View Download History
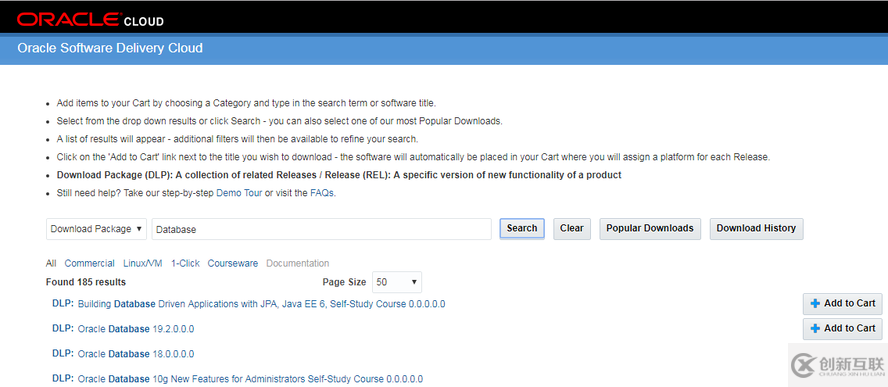Viewport: 888px width, 387px height. point(756,228)
